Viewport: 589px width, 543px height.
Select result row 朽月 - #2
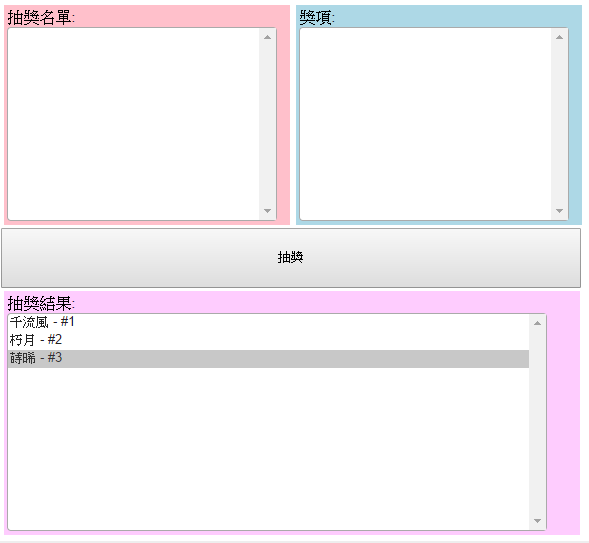point(268,340)
